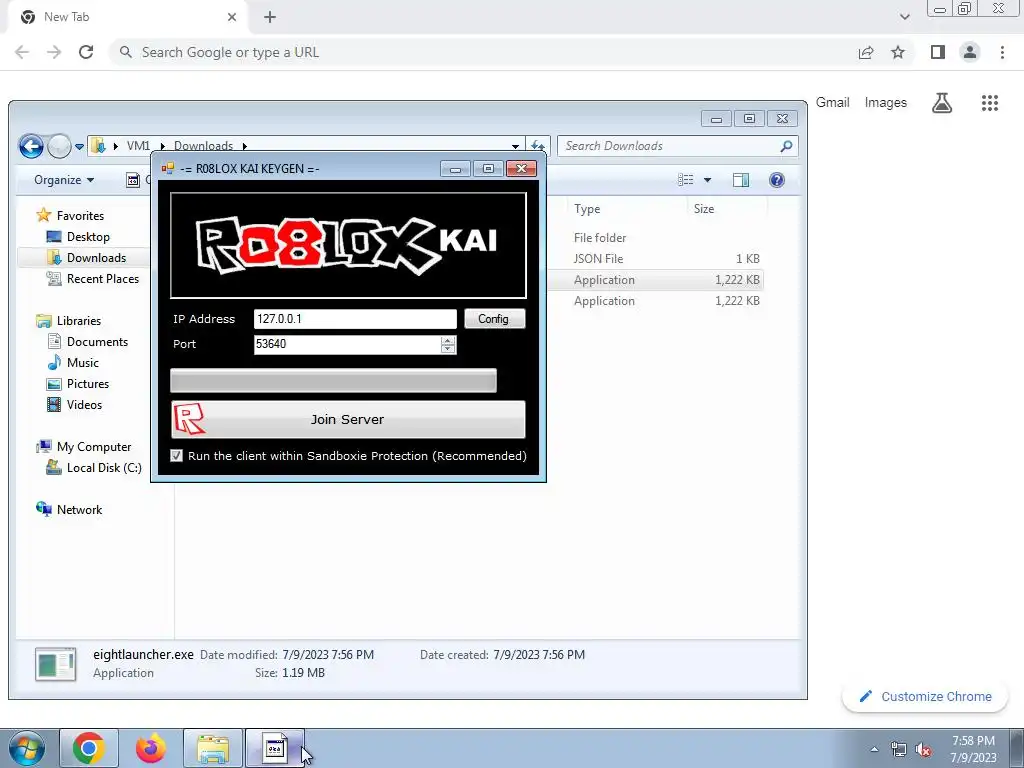Open the Music library
1024x768 pixels.
point(82,362)
